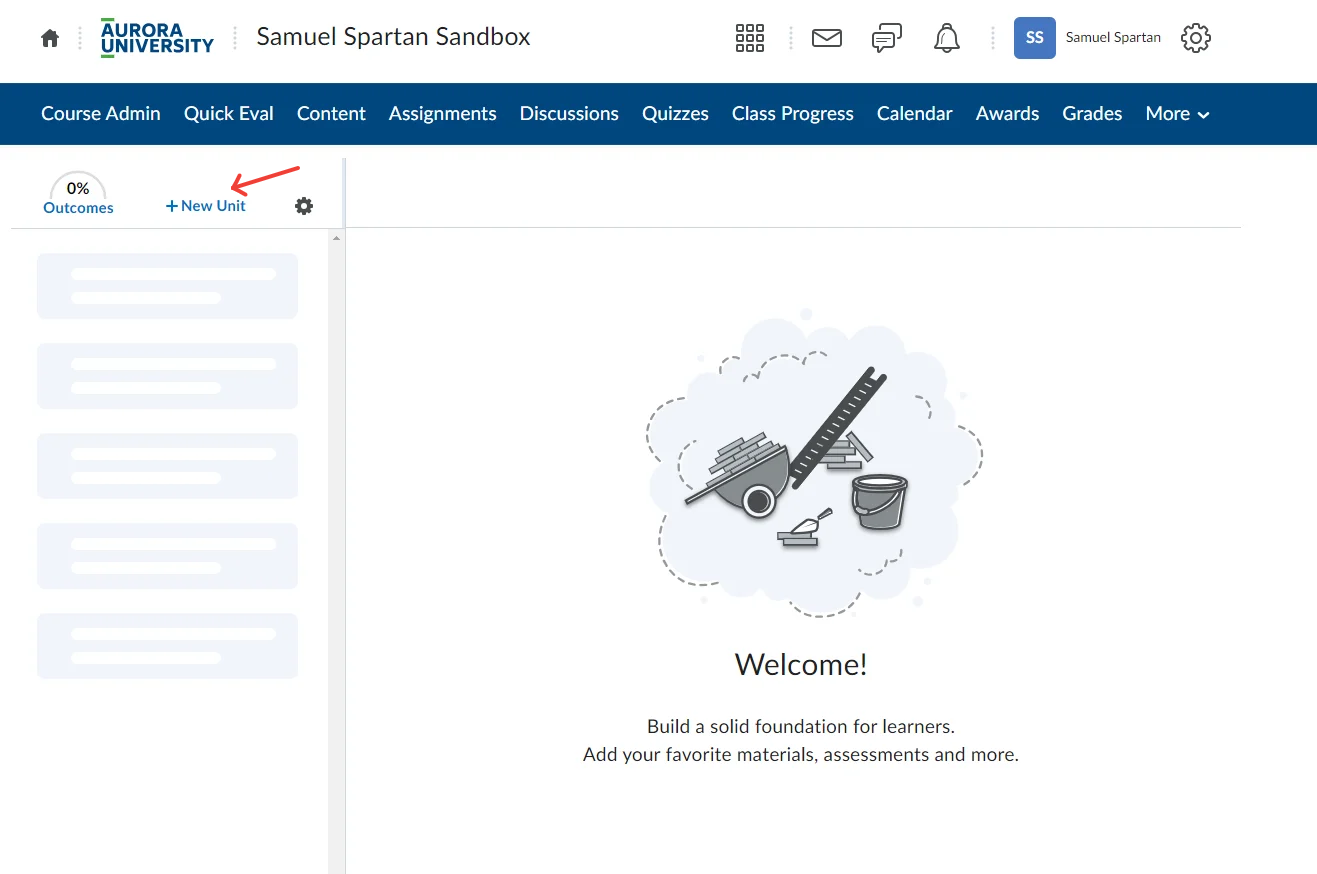
Task: Click 'Build a solid foundation for learners.' text
Action: tap(801, 726)
